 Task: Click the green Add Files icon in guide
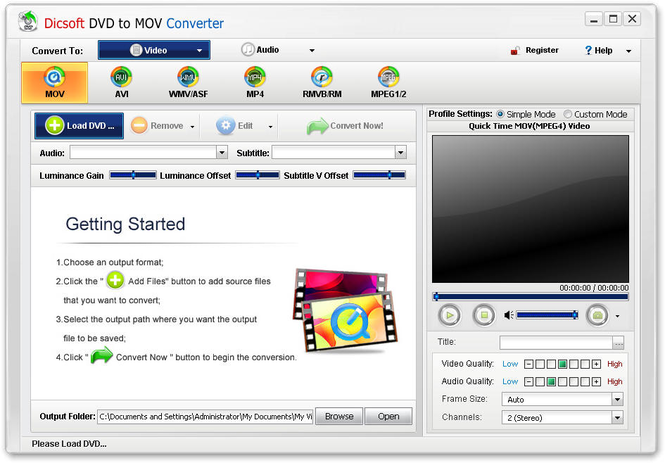click(115, 280)
